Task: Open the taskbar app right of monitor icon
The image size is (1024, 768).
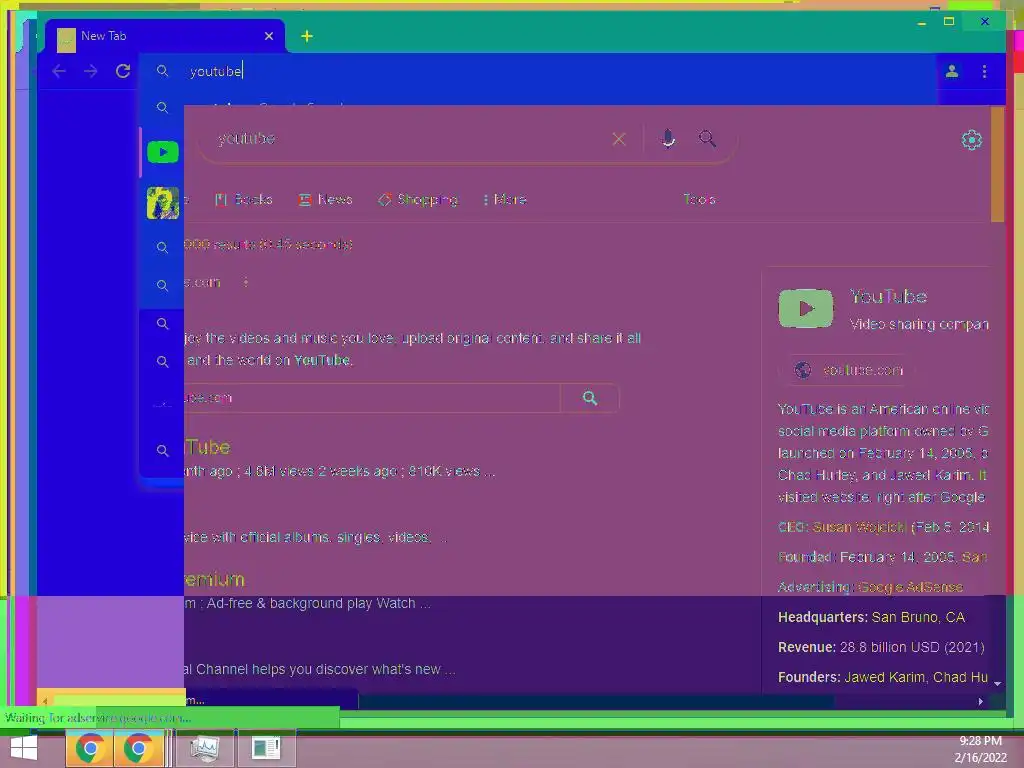Action: point(265,748)
